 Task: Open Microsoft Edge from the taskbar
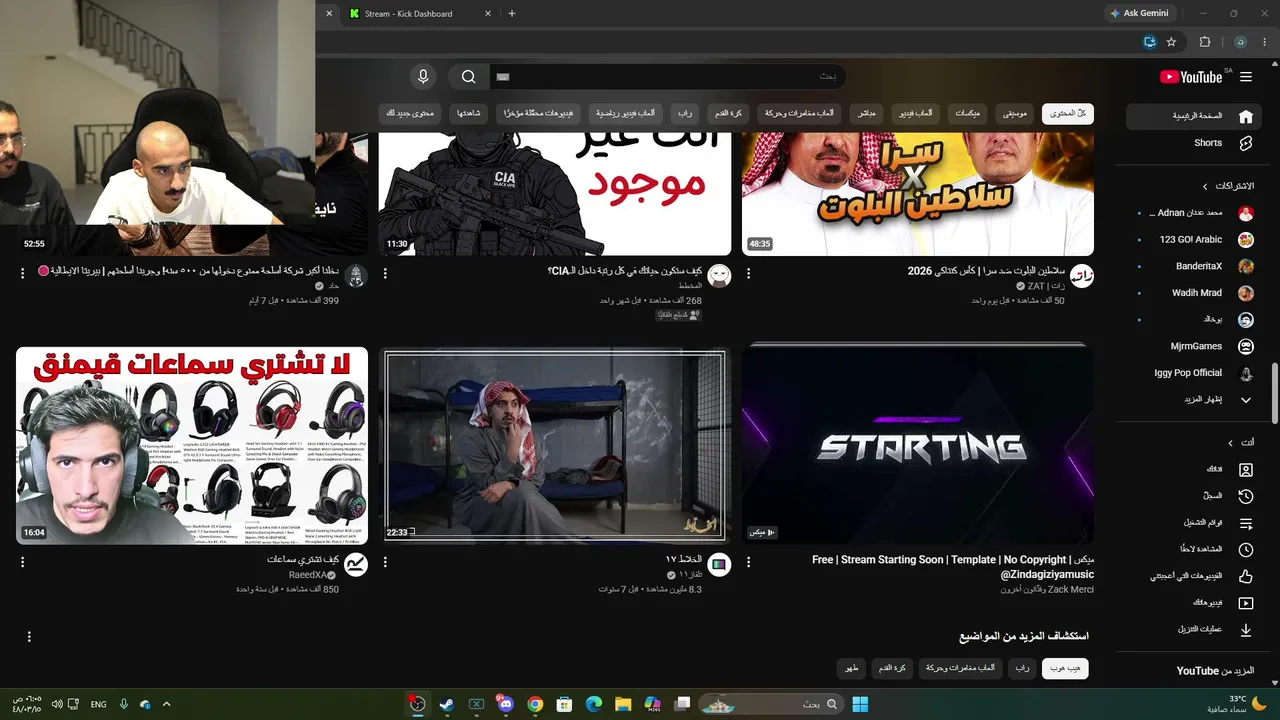point(593,704)
